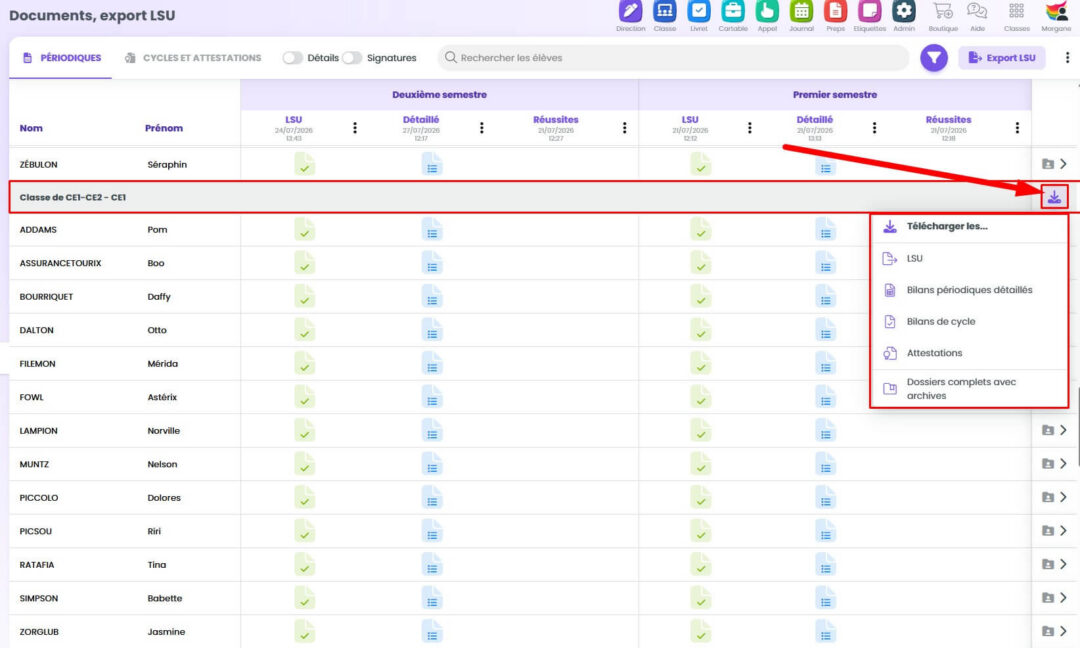Choose Dossiers complets avec archives entry
The height and width of the screenshot is (648, 1080).
click(969, 388)
